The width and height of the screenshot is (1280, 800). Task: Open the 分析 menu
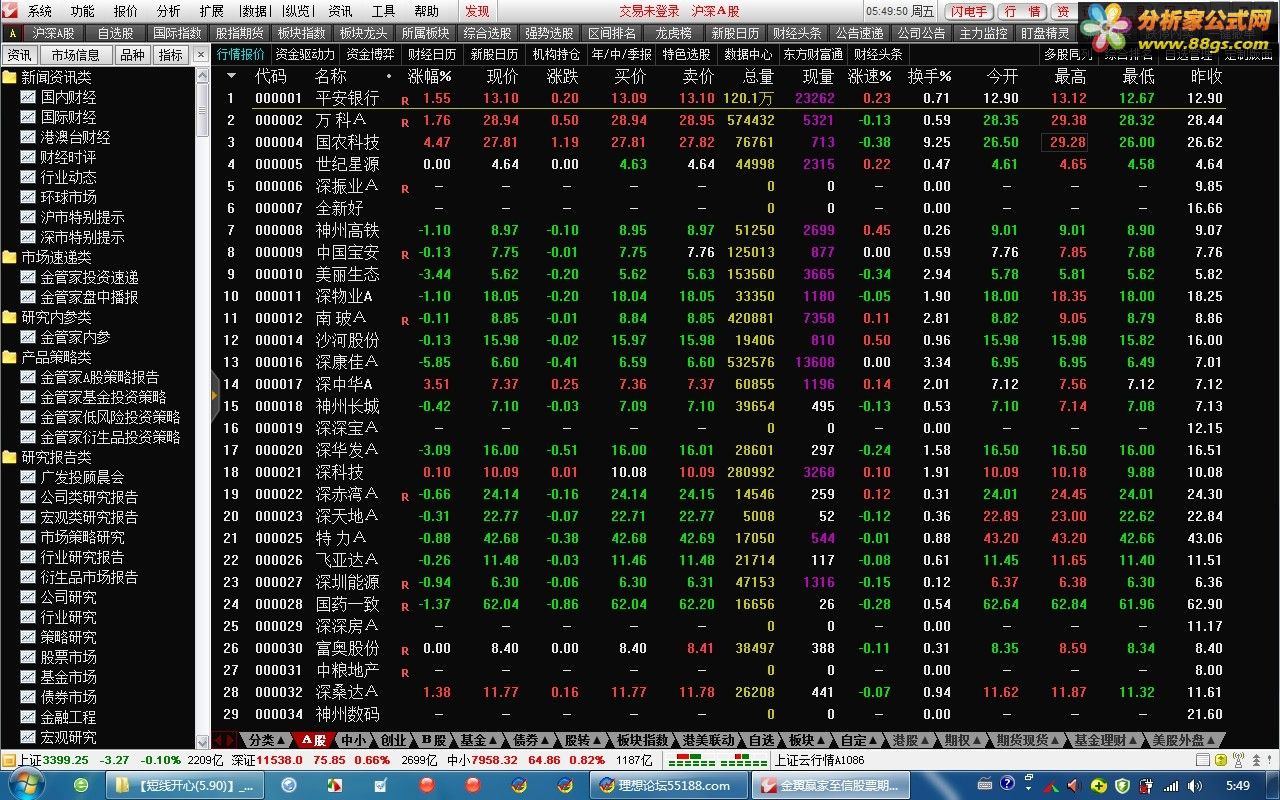[169, 11]
